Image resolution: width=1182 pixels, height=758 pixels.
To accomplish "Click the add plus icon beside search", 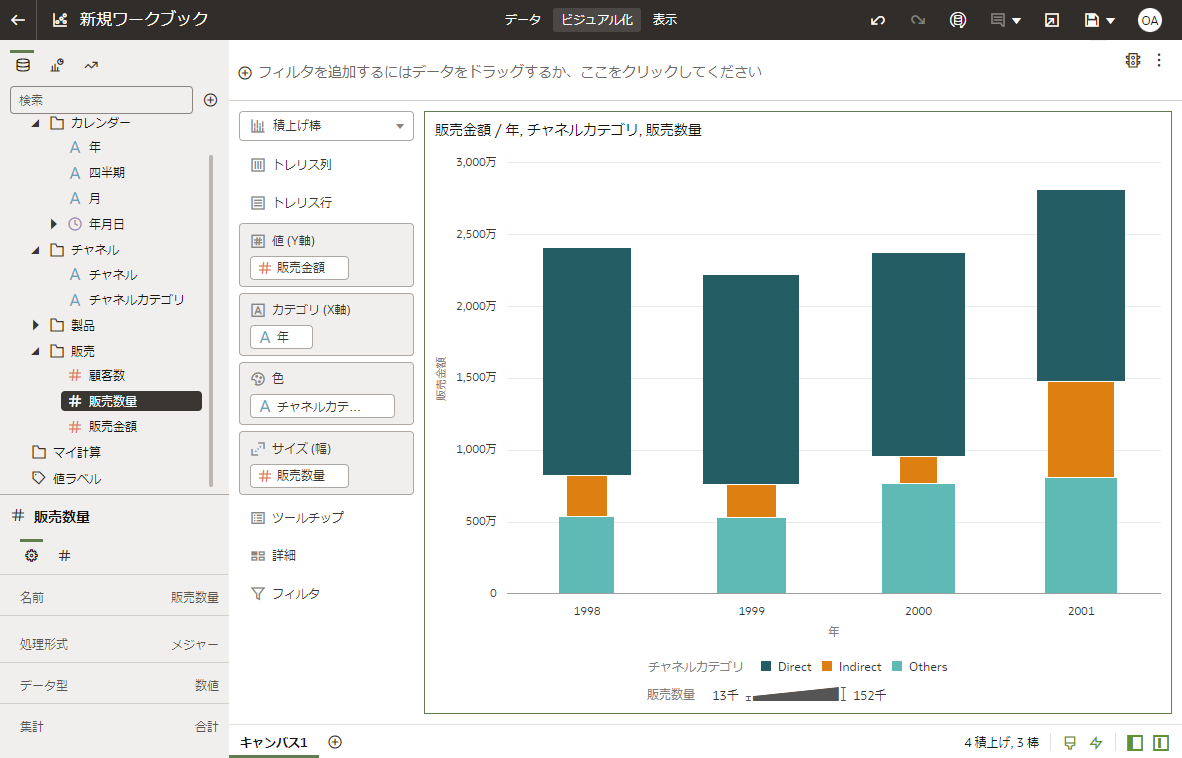I will (x=211, y=99).
